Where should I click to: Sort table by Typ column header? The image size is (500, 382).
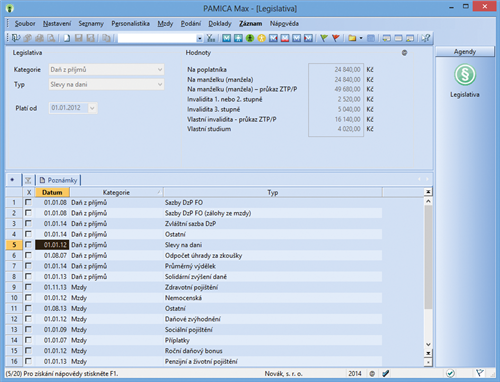pos(273,192)
